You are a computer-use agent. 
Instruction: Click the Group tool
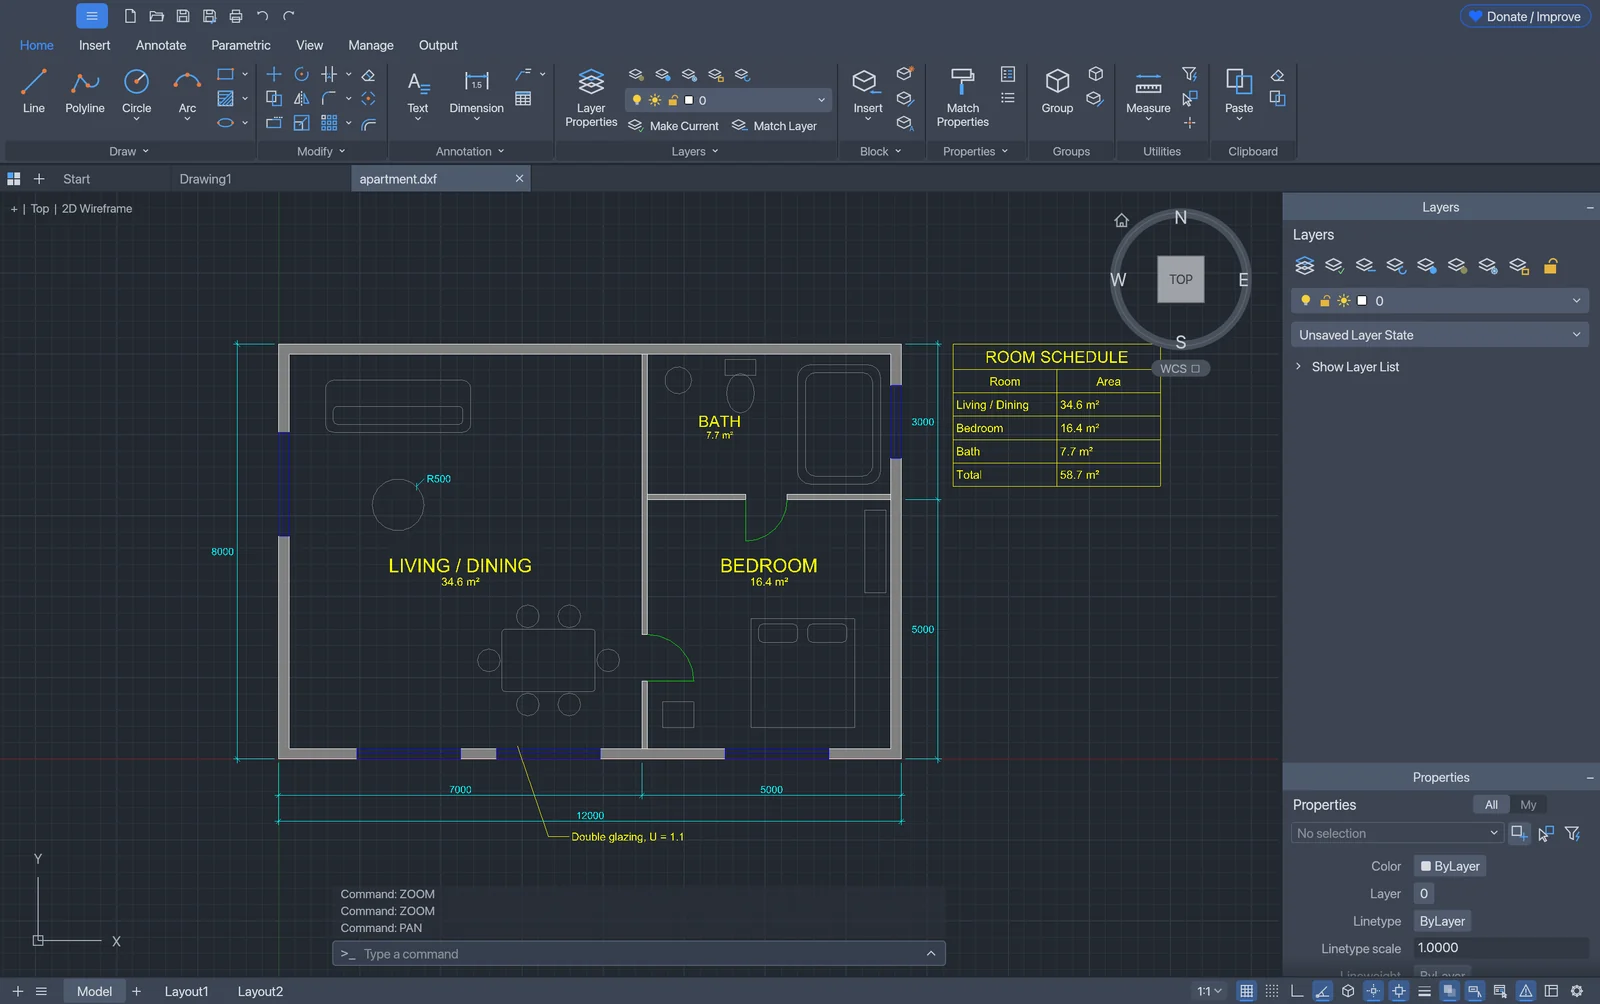click(1057, 91)
